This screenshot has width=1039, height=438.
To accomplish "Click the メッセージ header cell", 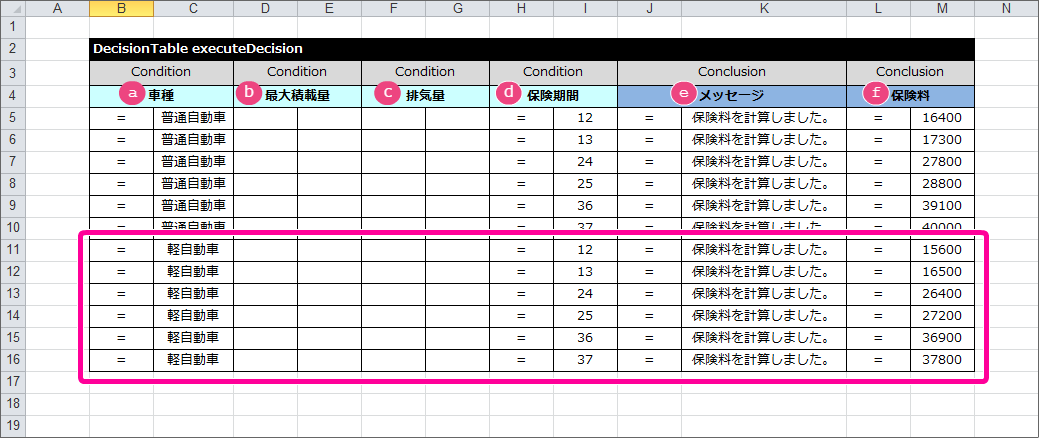I will [x=732, y=95].
